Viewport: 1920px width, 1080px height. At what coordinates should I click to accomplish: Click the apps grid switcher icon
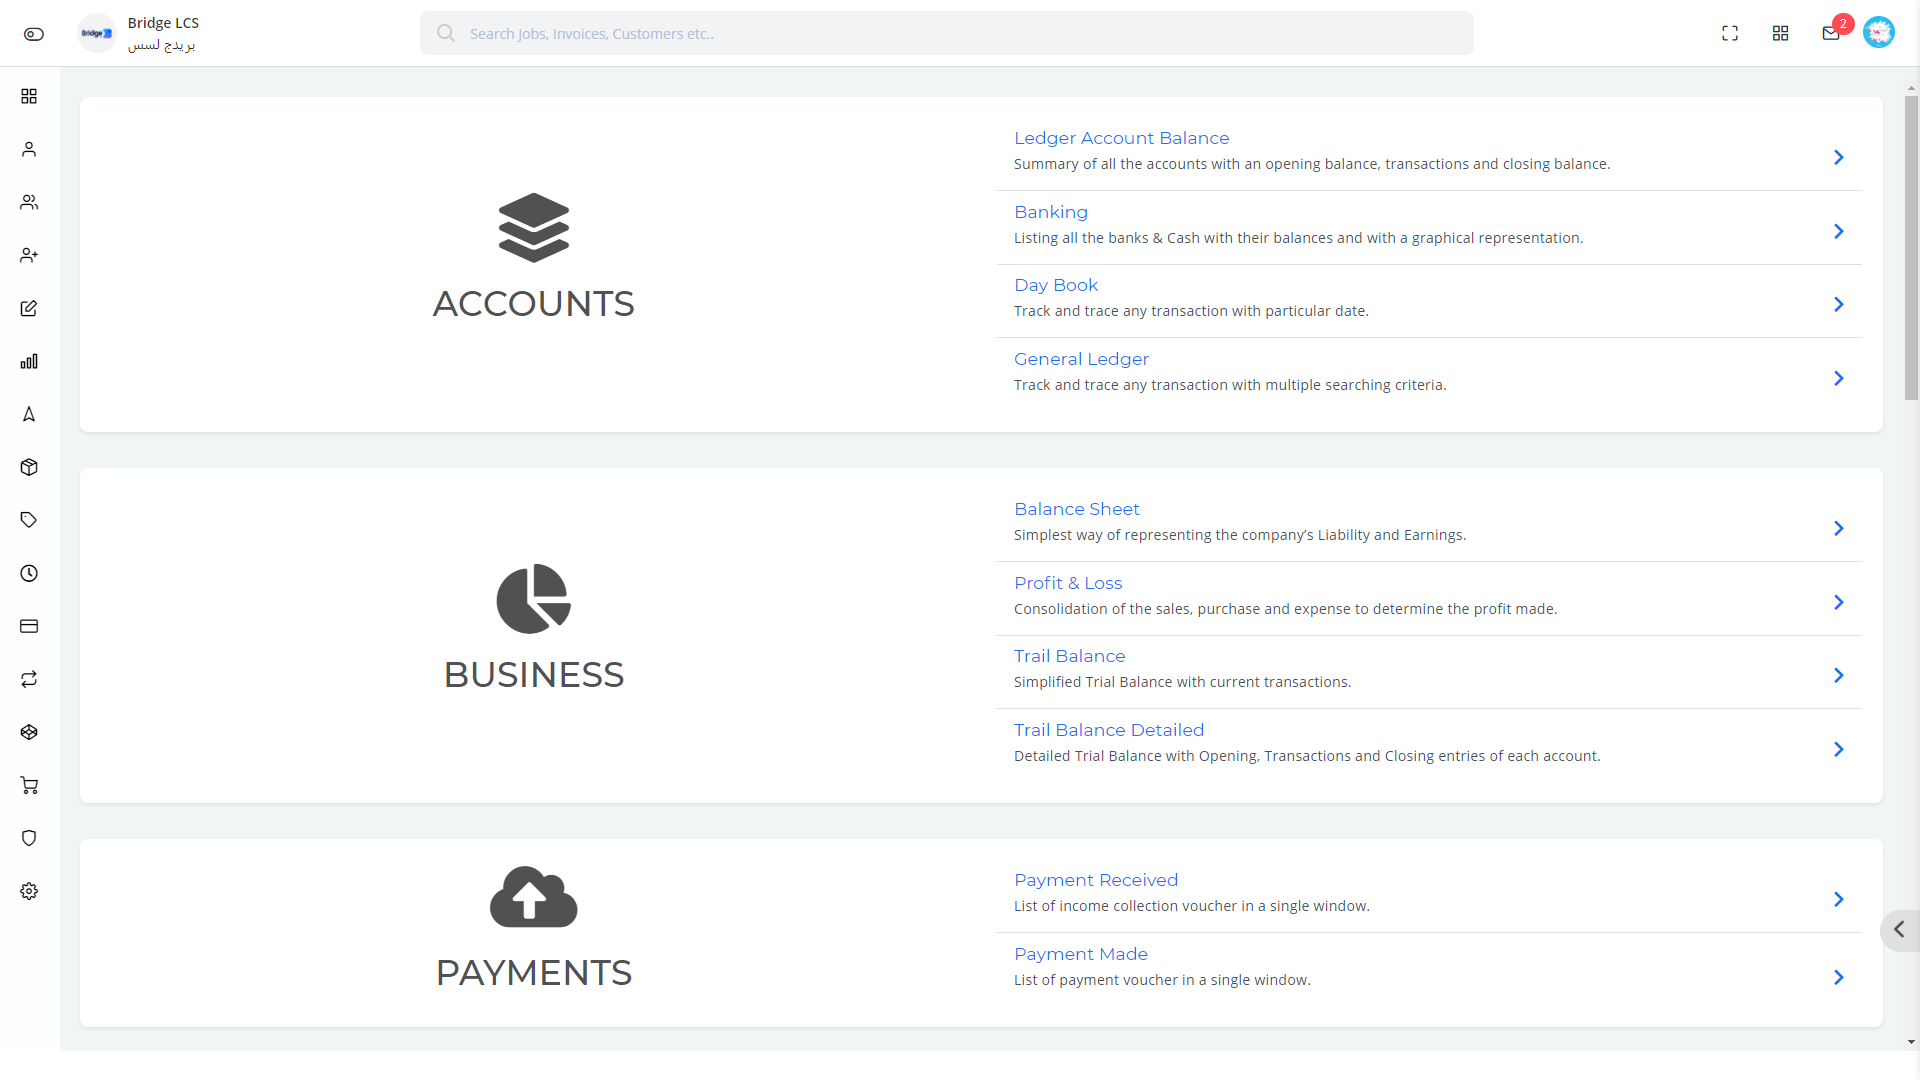(1782, 33)
